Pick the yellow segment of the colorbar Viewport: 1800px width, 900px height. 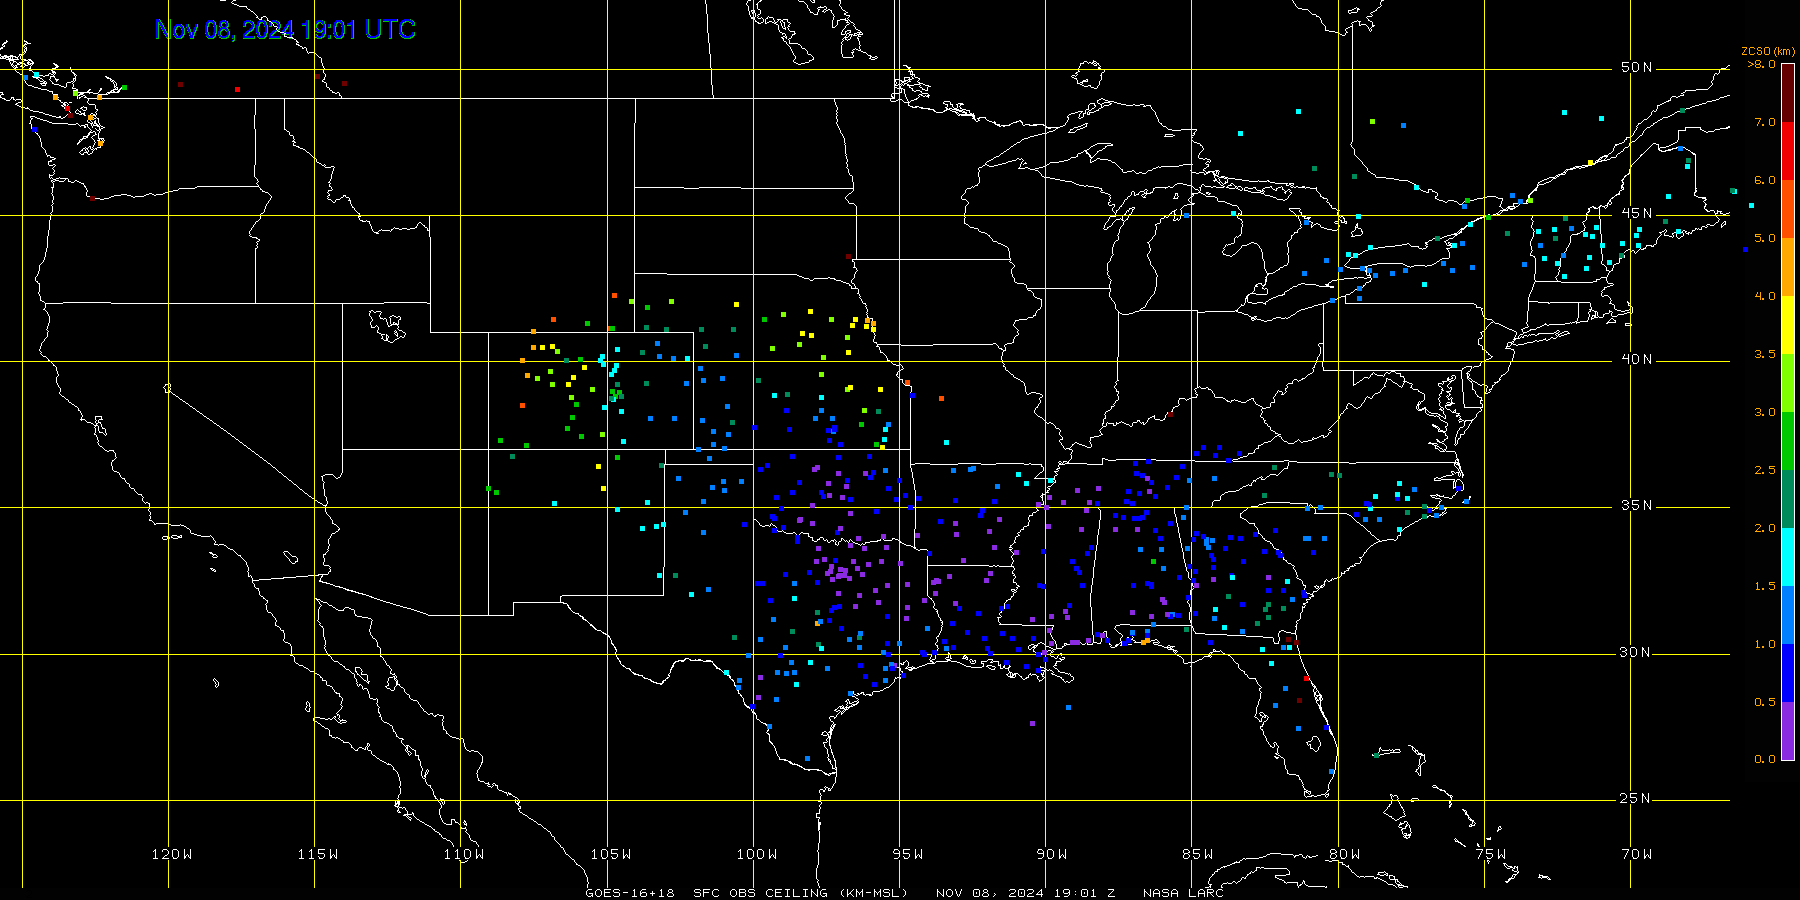coord(1788,325)
